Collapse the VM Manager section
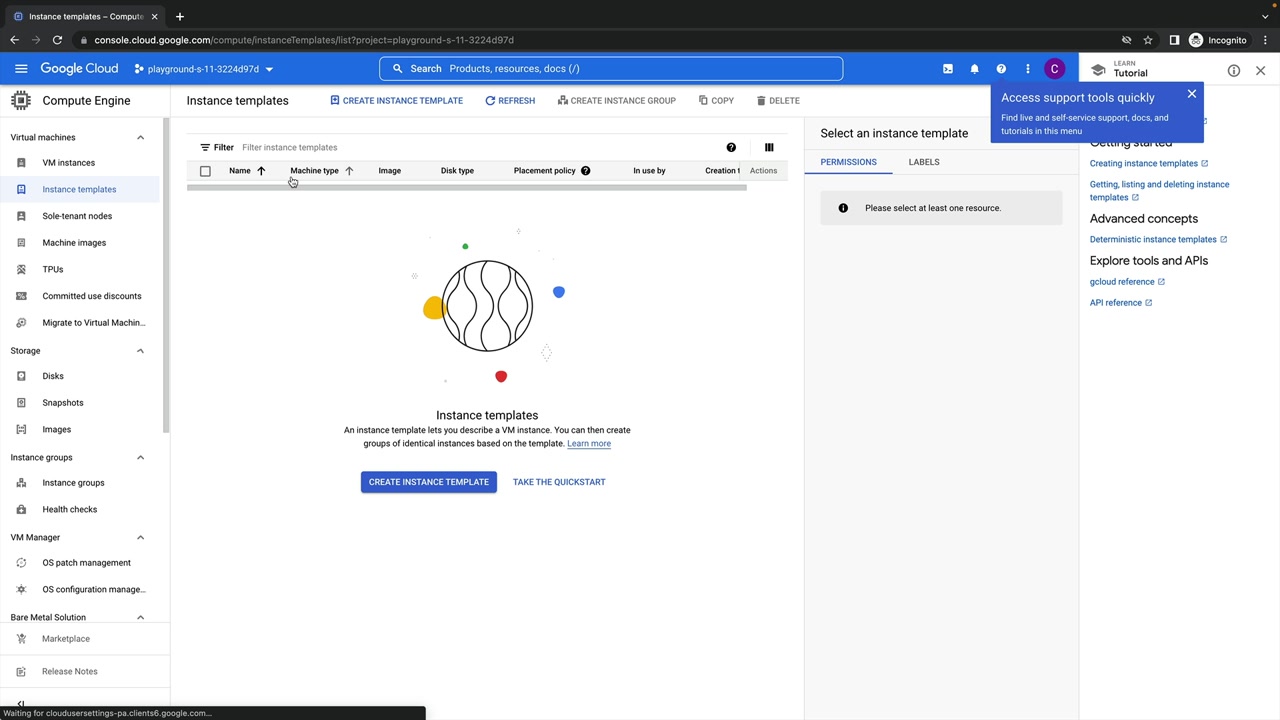 click(140, 537)
